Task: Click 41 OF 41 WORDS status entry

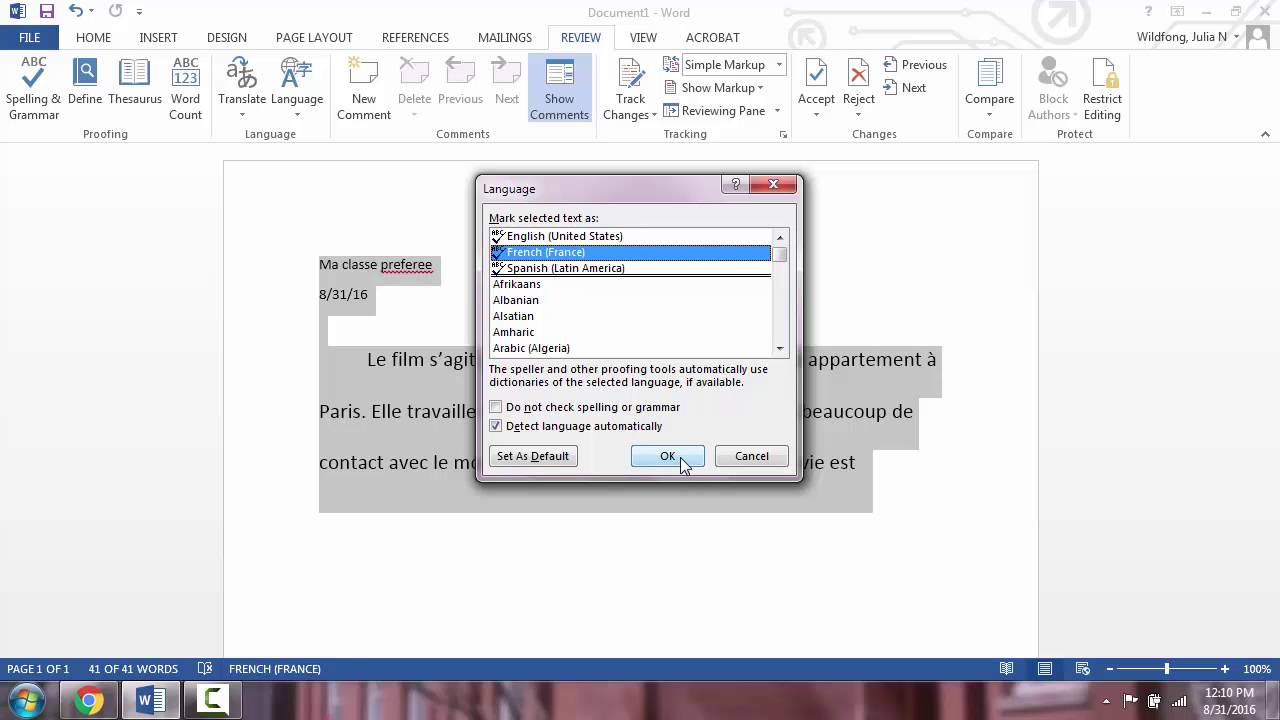Action: click(x=133, y=669)
